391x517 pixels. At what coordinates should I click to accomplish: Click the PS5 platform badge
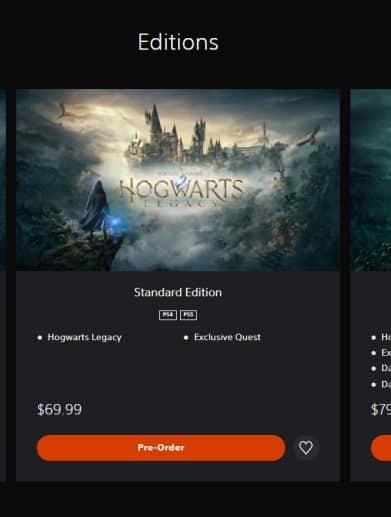coord(188,315)
